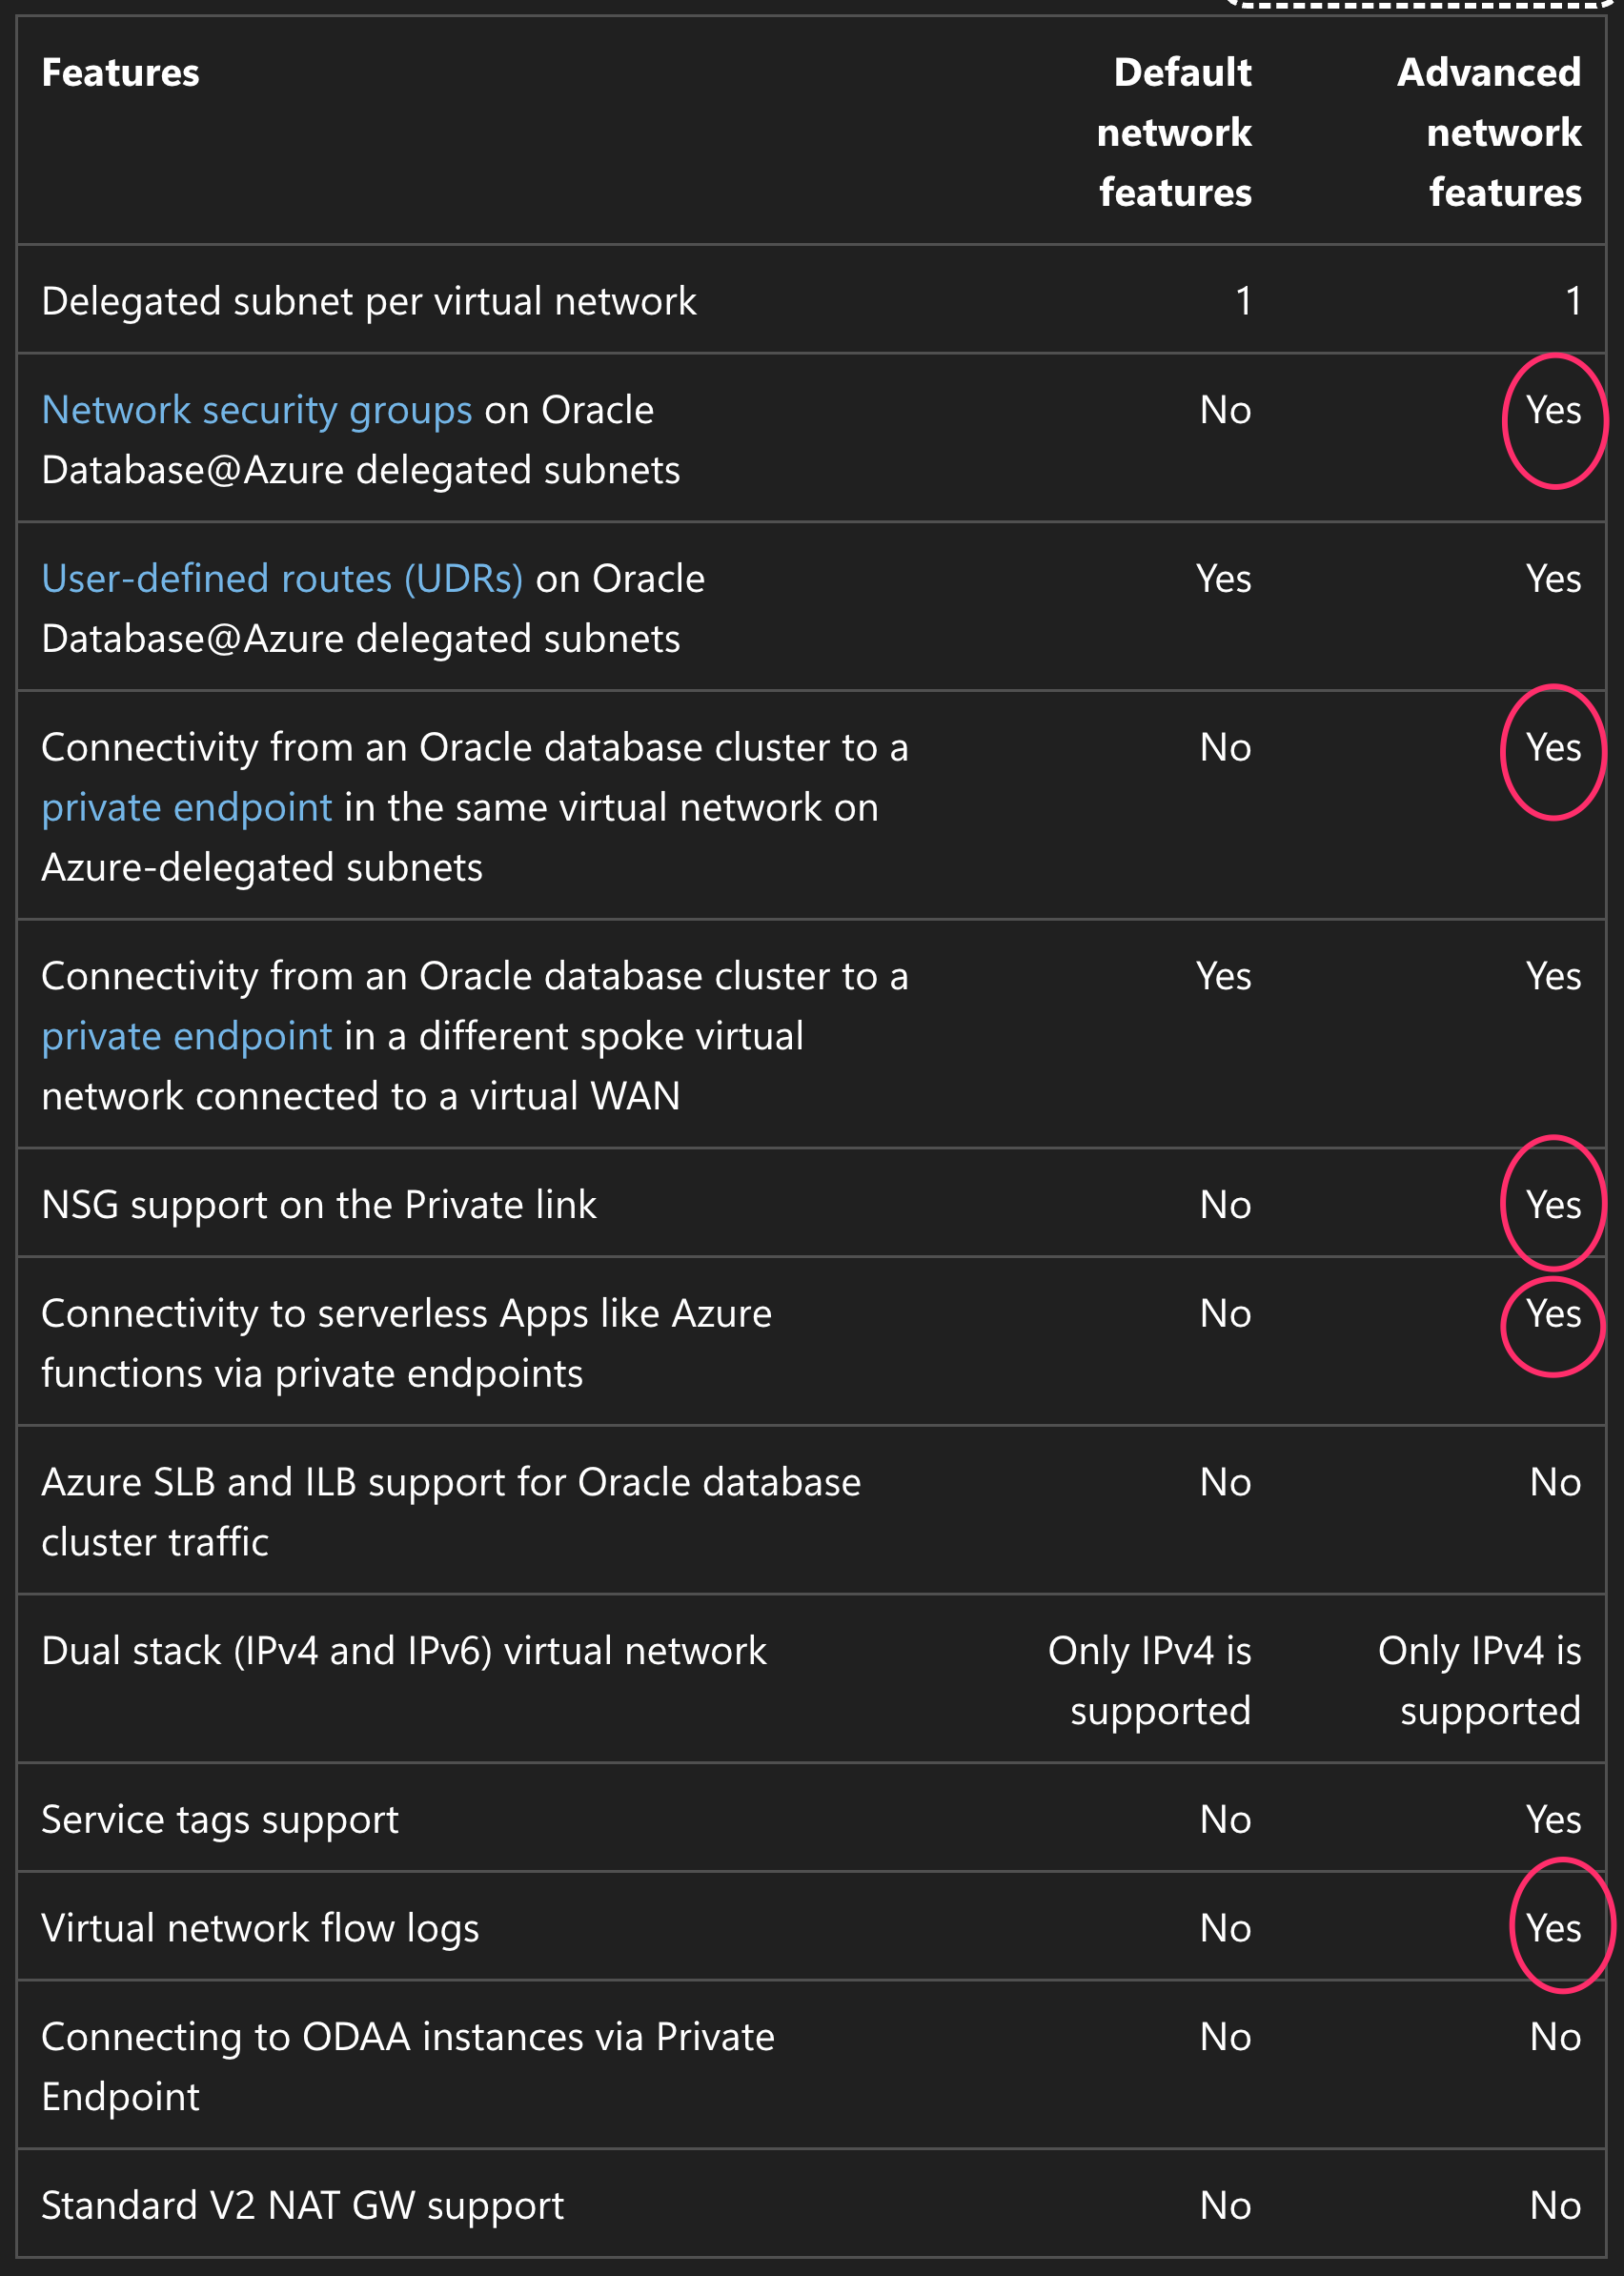Select 'Connecting to ODAA instances via Private Endpoint' text
The width and height of the screenshot is (1624, 2276).
click(x=407, y=2066)
